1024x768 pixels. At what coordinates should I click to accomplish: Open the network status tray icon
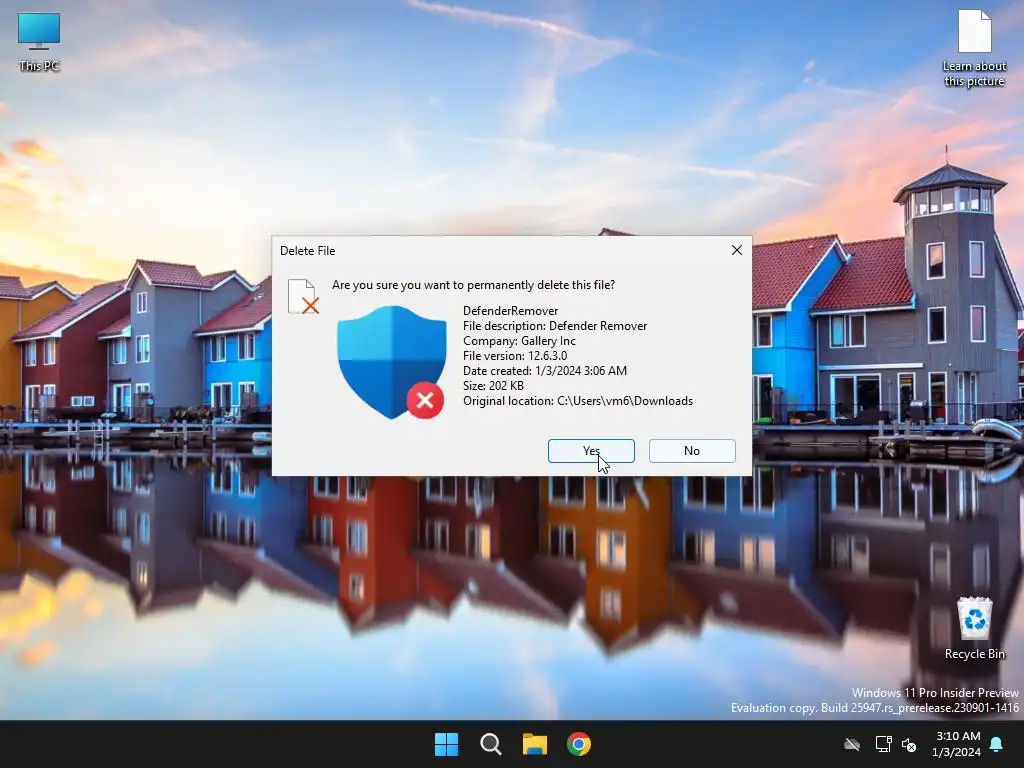[x=883, y=744]
